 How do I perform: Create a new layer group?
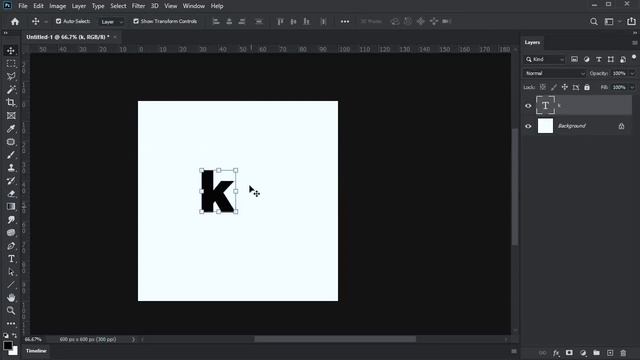596,353
